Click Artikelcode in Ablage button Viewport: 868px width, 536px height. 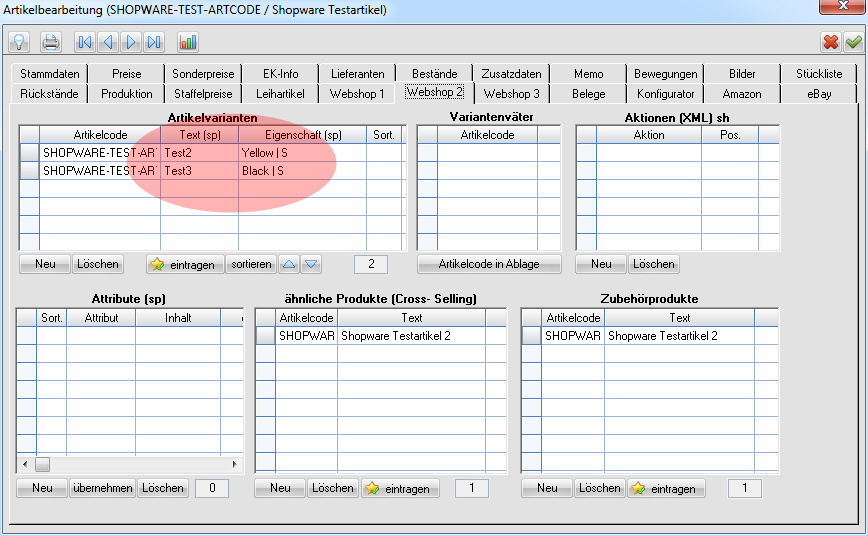pyautogui.click(x=489, y=264)
